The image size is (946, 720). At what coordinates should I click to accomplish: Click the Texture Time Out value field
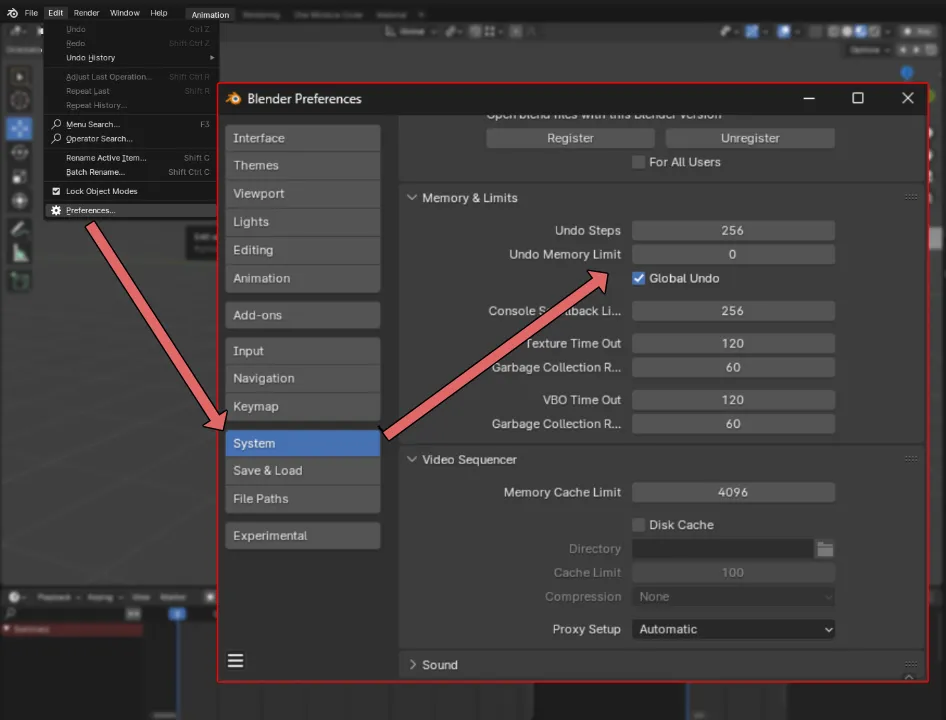[x=733, y=343]
